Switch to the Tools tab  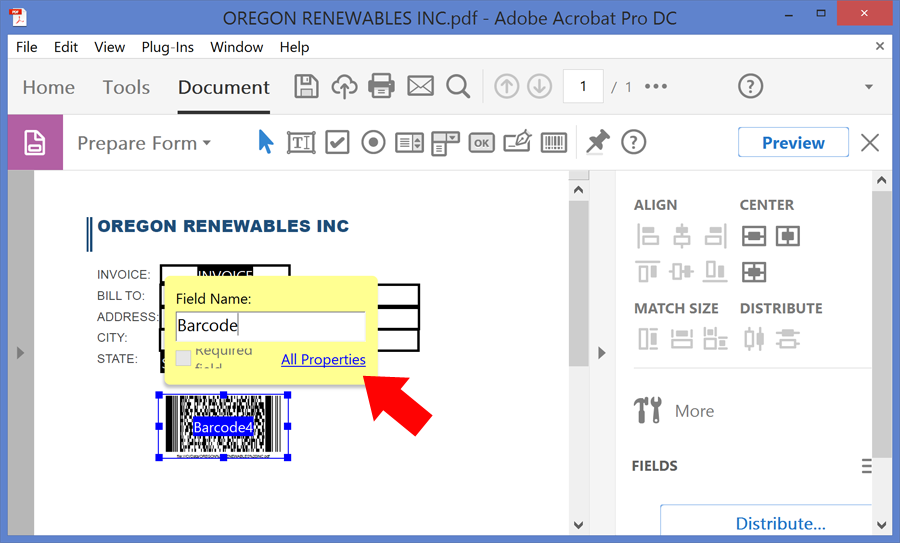(126, 87)
